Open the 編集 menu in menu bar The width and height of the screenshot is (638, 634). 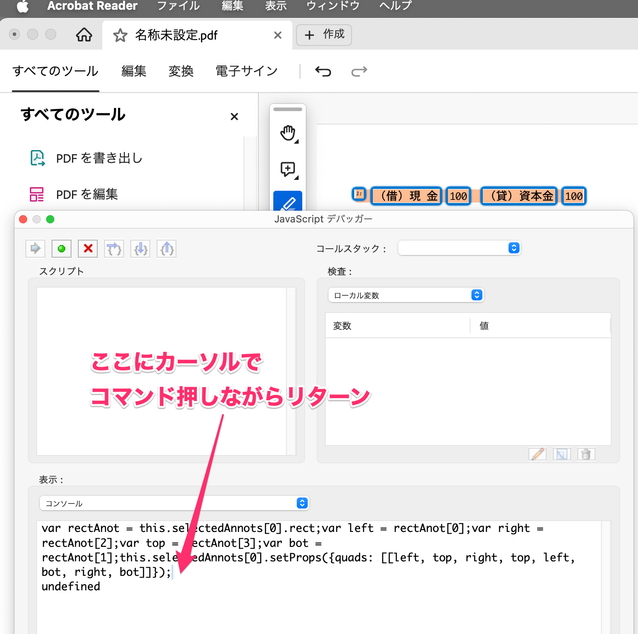(x=232, y=6)
